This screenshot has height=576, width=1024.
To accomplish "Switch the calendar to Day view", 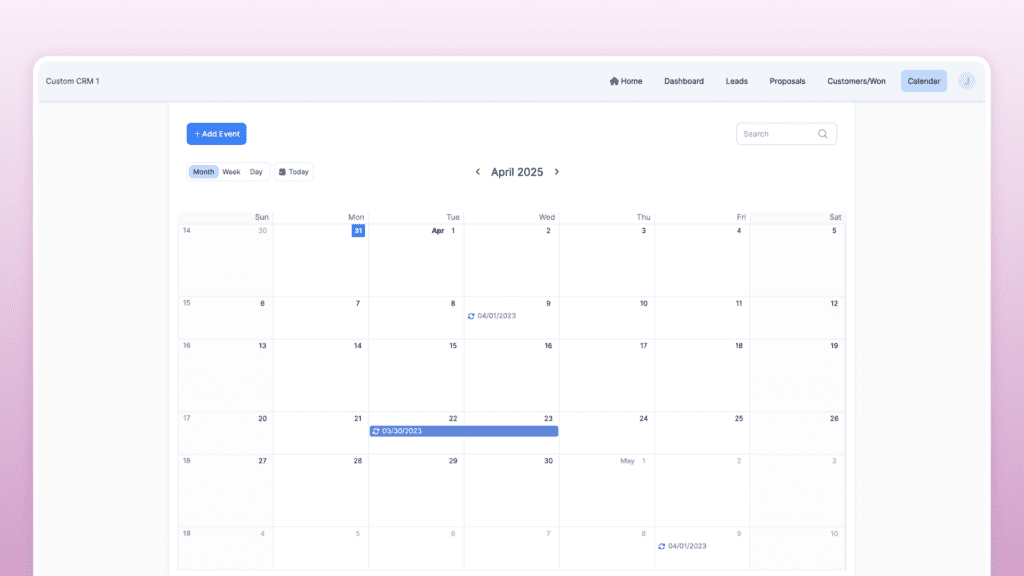I will (256, 171).
